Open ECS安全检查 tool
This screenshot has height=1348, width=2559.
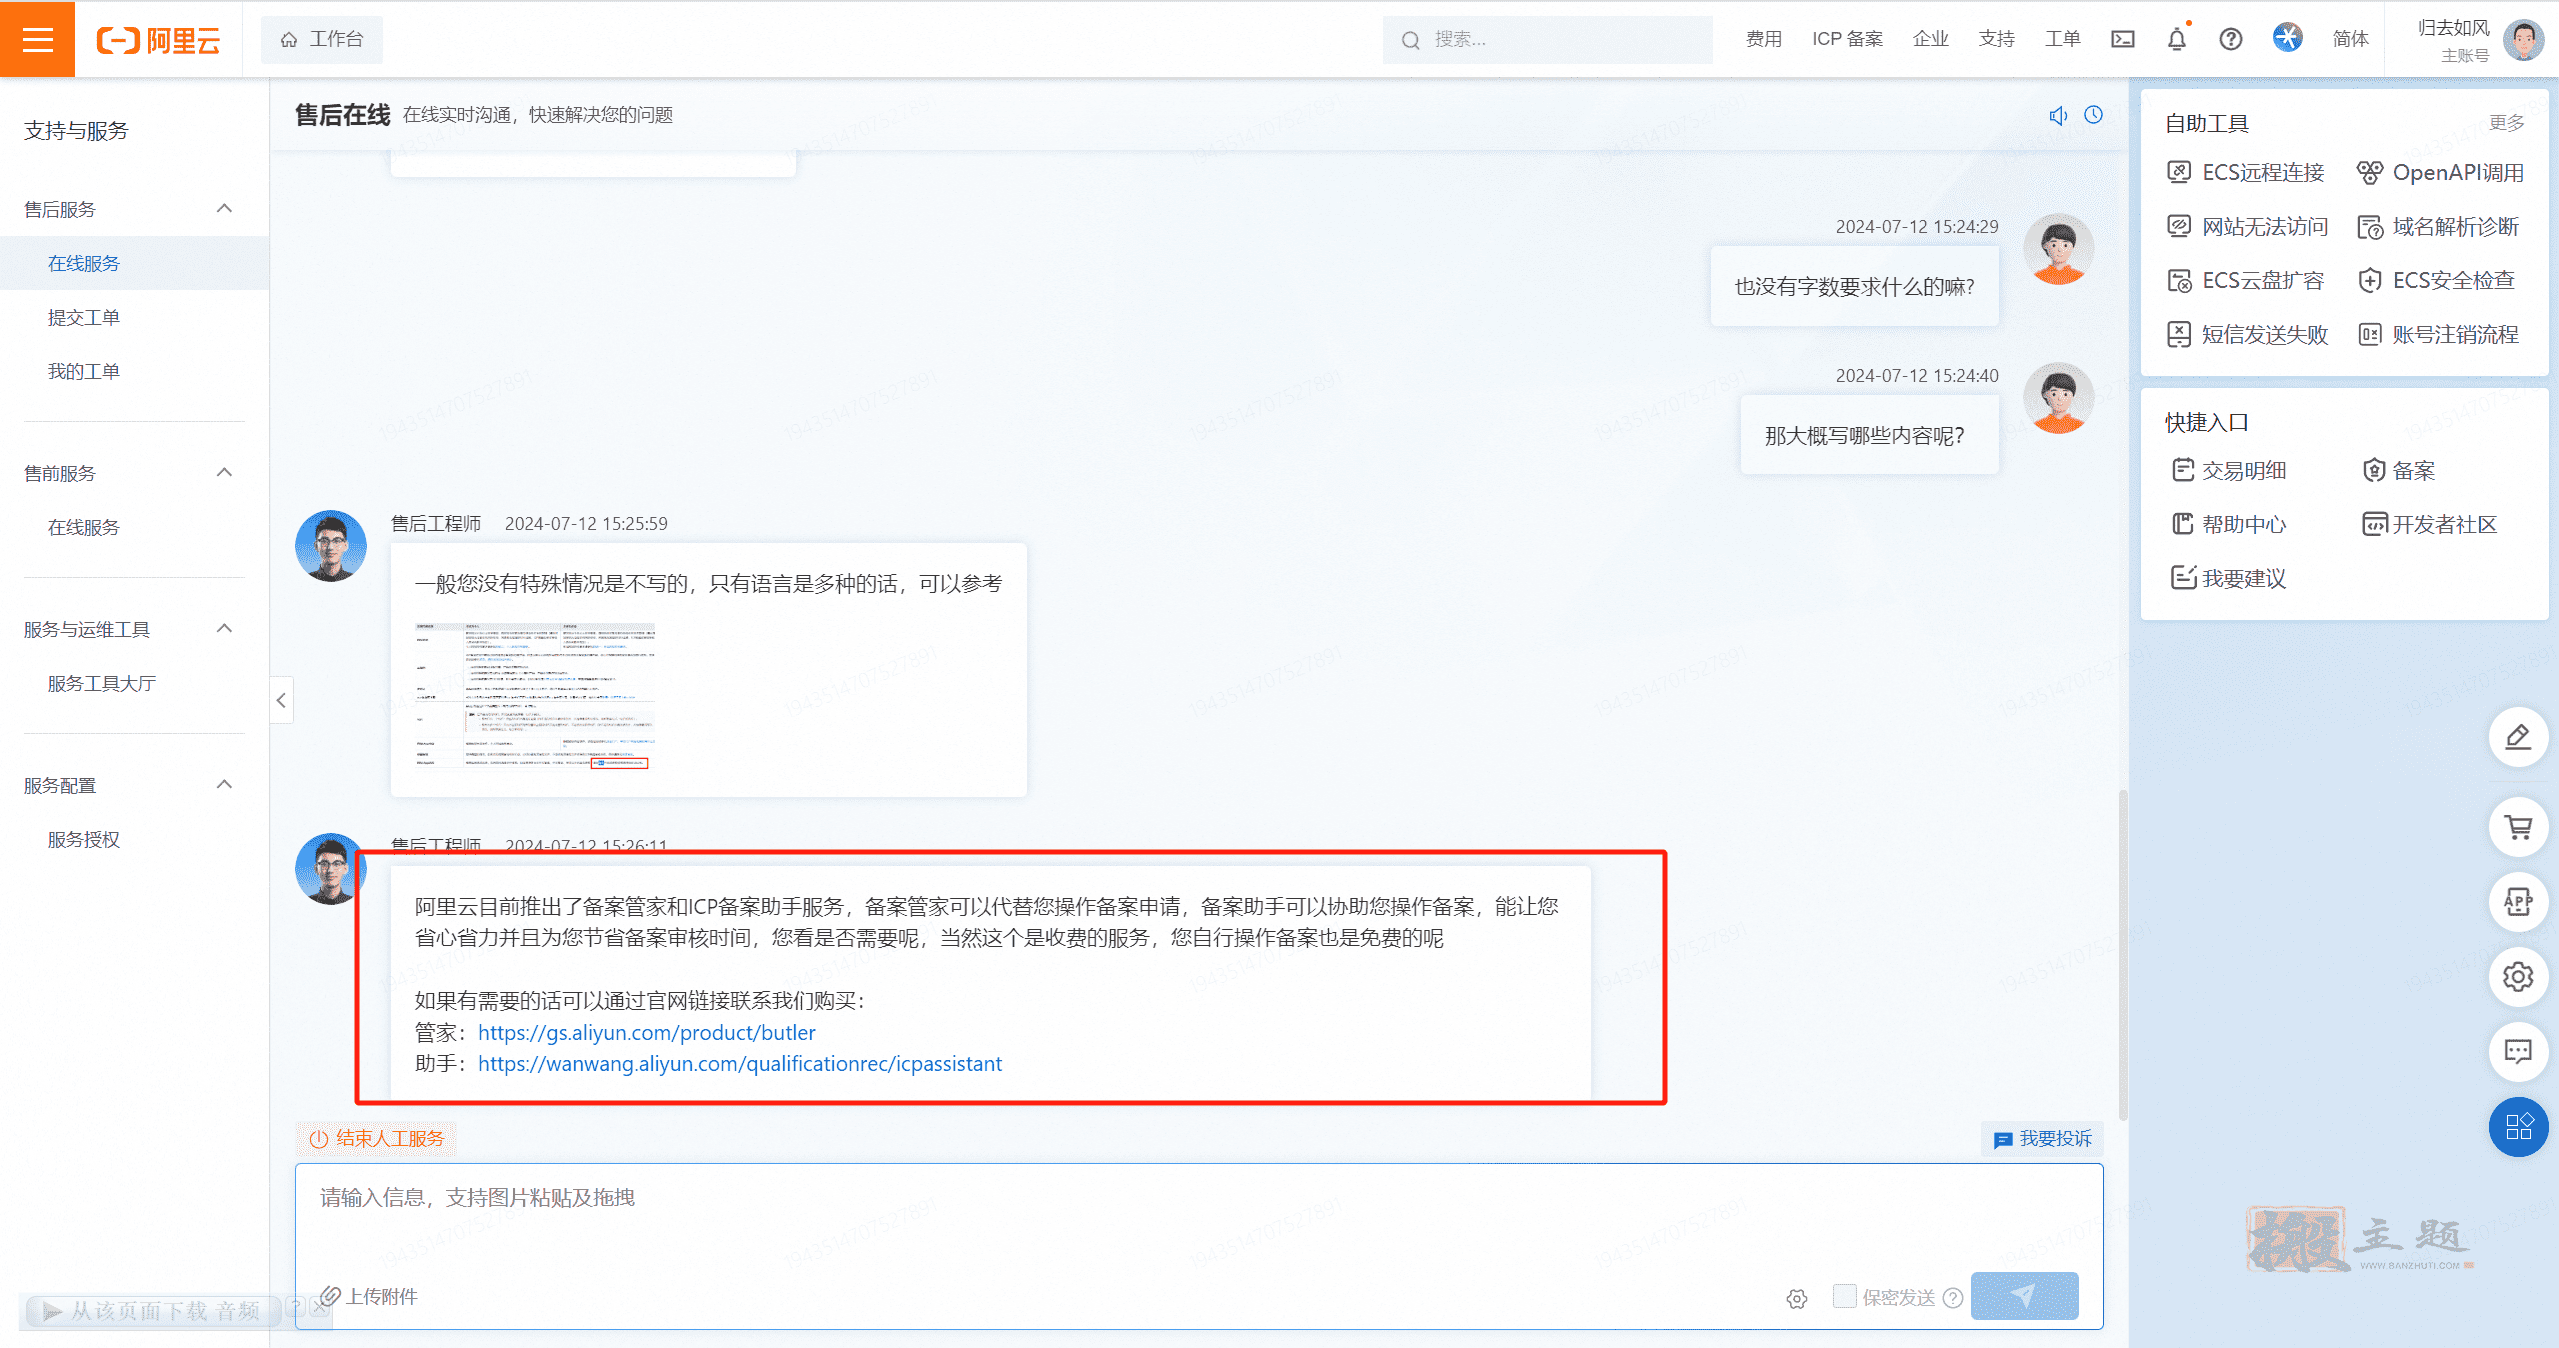pos(2437,280)
